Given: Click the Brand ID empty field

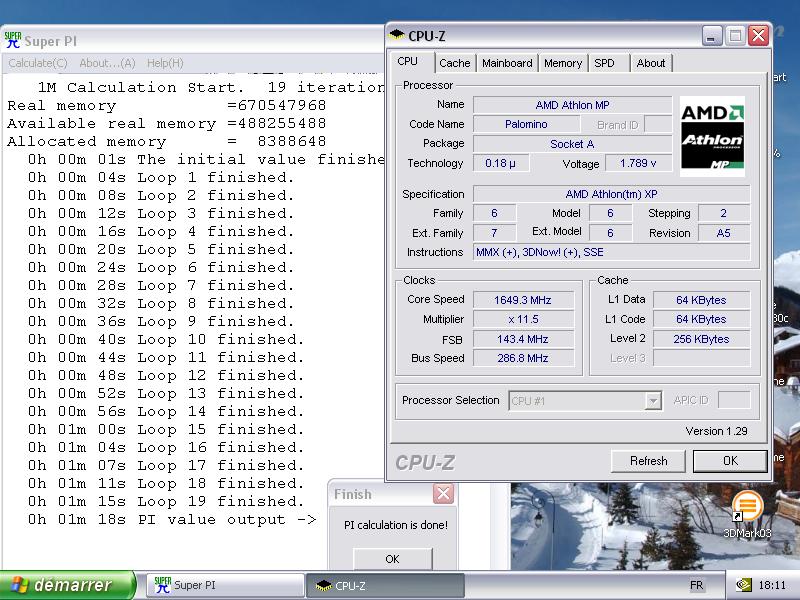Looking at the screenshot, I should [x=658, y=124].
